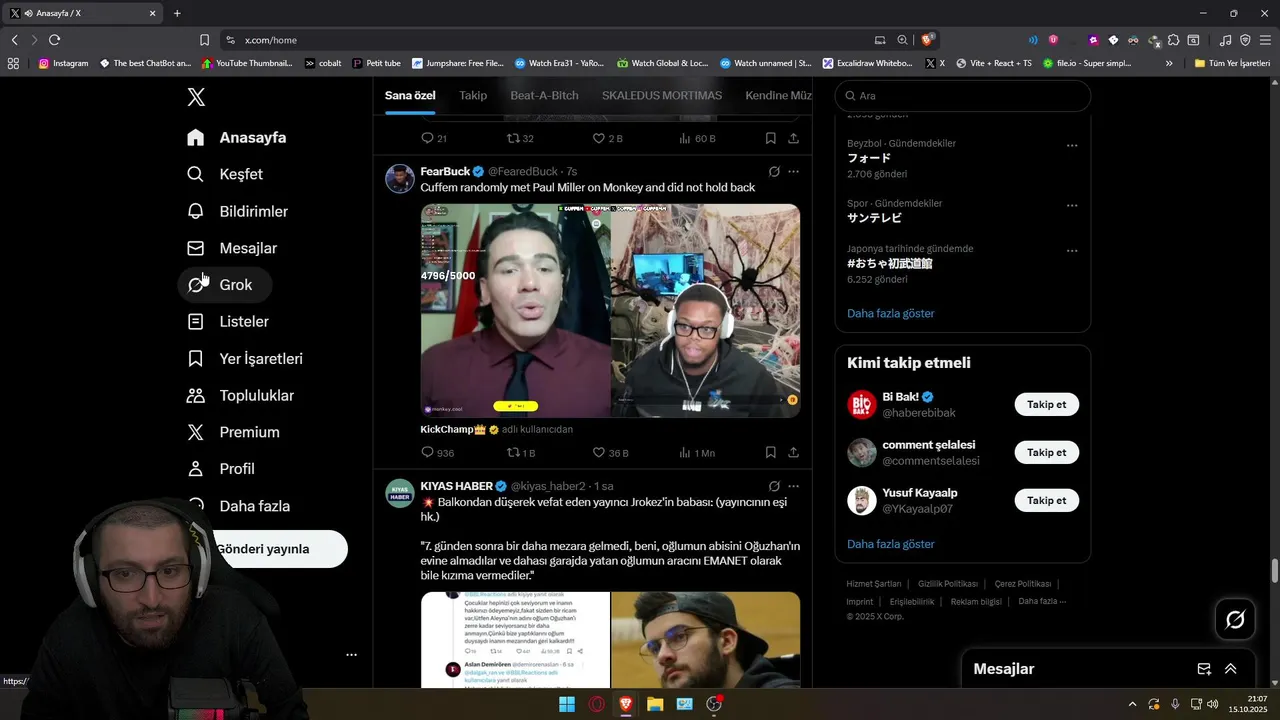The width and height of the screenshot is (1280, 720).
Task: Open more options for サンテレビ trend
Action: [1072, 206]
